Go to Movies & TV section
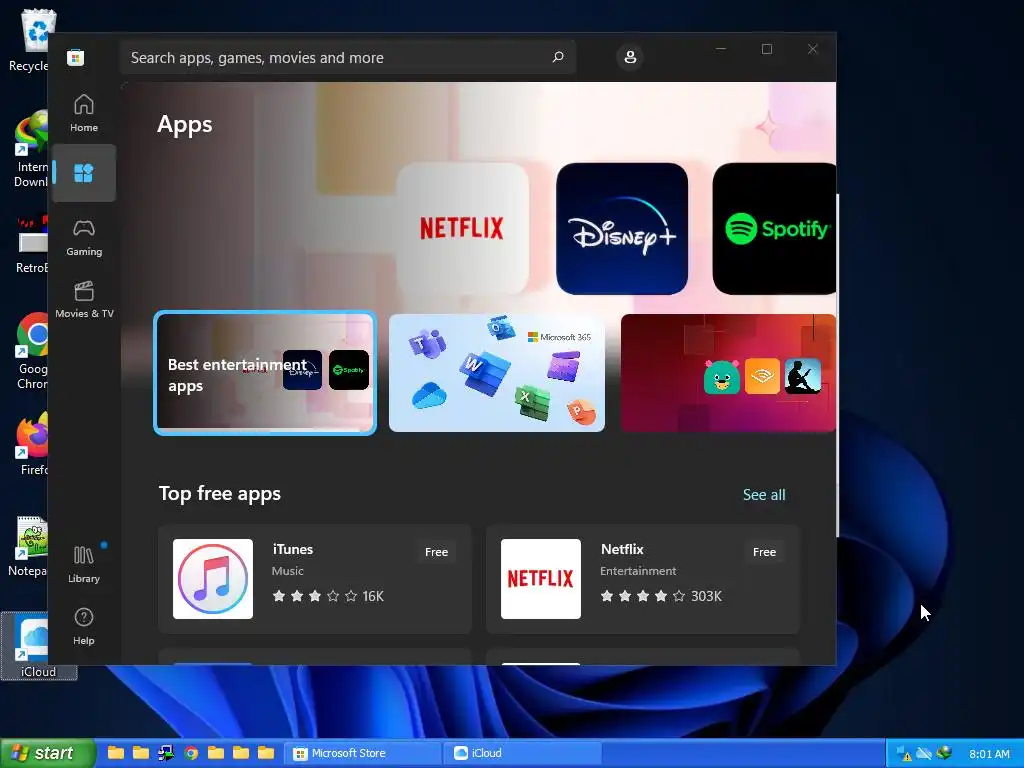Viewport: 1024px width, 768px height. (x=84, y=300)
